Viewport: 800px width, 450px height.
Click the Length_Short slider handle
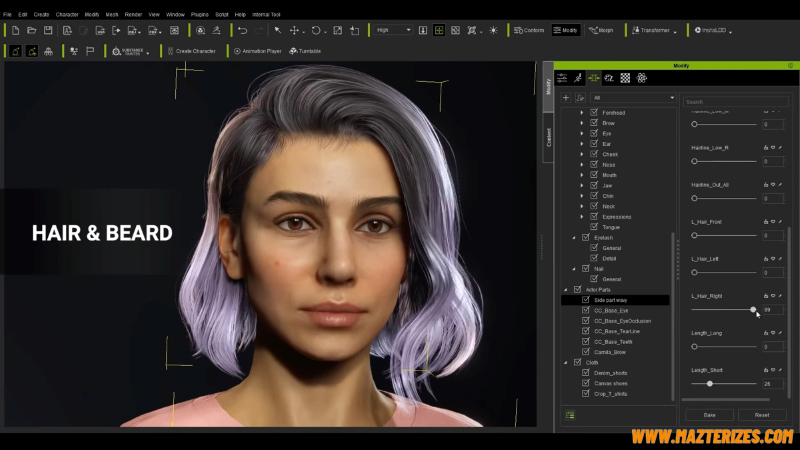(x=709, y=384)
